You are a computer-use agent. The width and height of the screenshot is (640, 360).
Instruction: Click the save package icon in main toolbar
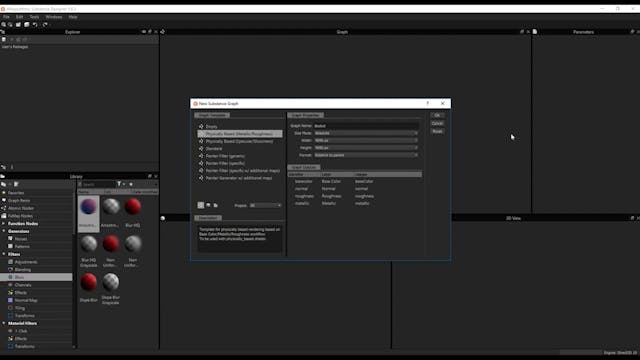click(x=18, y=25)
